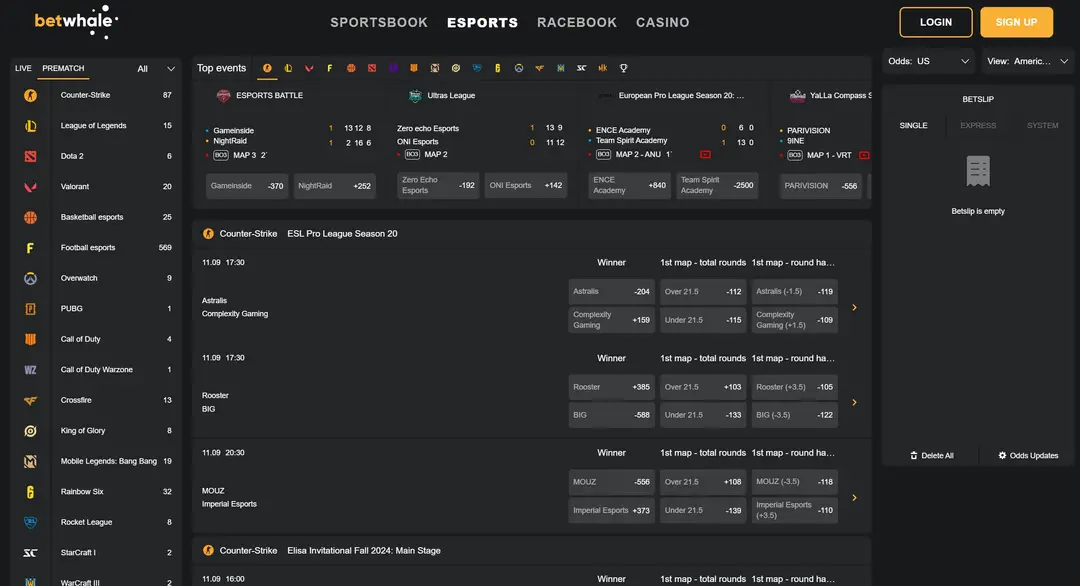Click Delete All trash icon in betslip
Image resolution: width=1080 pixels, height=586 pixels.
click(x=914, y=455)
